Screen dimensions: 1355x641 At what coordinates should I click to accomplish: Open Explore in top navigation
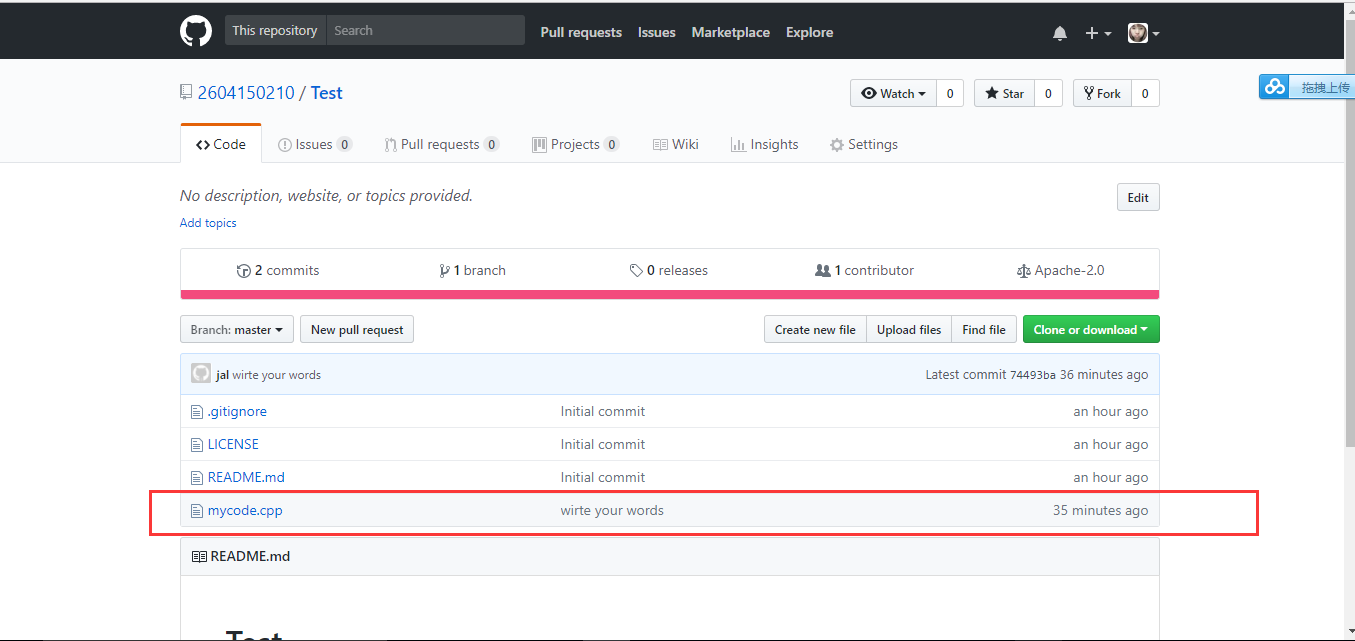(810, 32)
